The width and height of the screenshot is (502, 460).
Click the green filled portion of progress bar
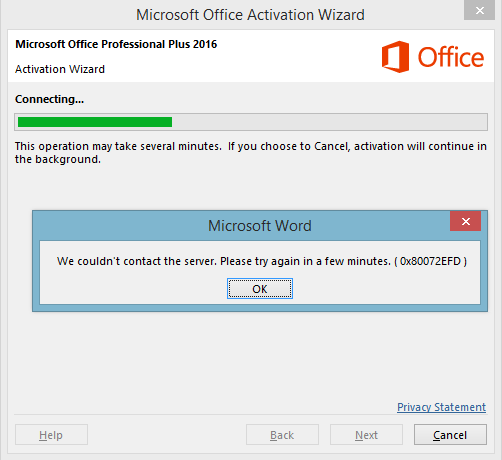(x=95, y=122)
